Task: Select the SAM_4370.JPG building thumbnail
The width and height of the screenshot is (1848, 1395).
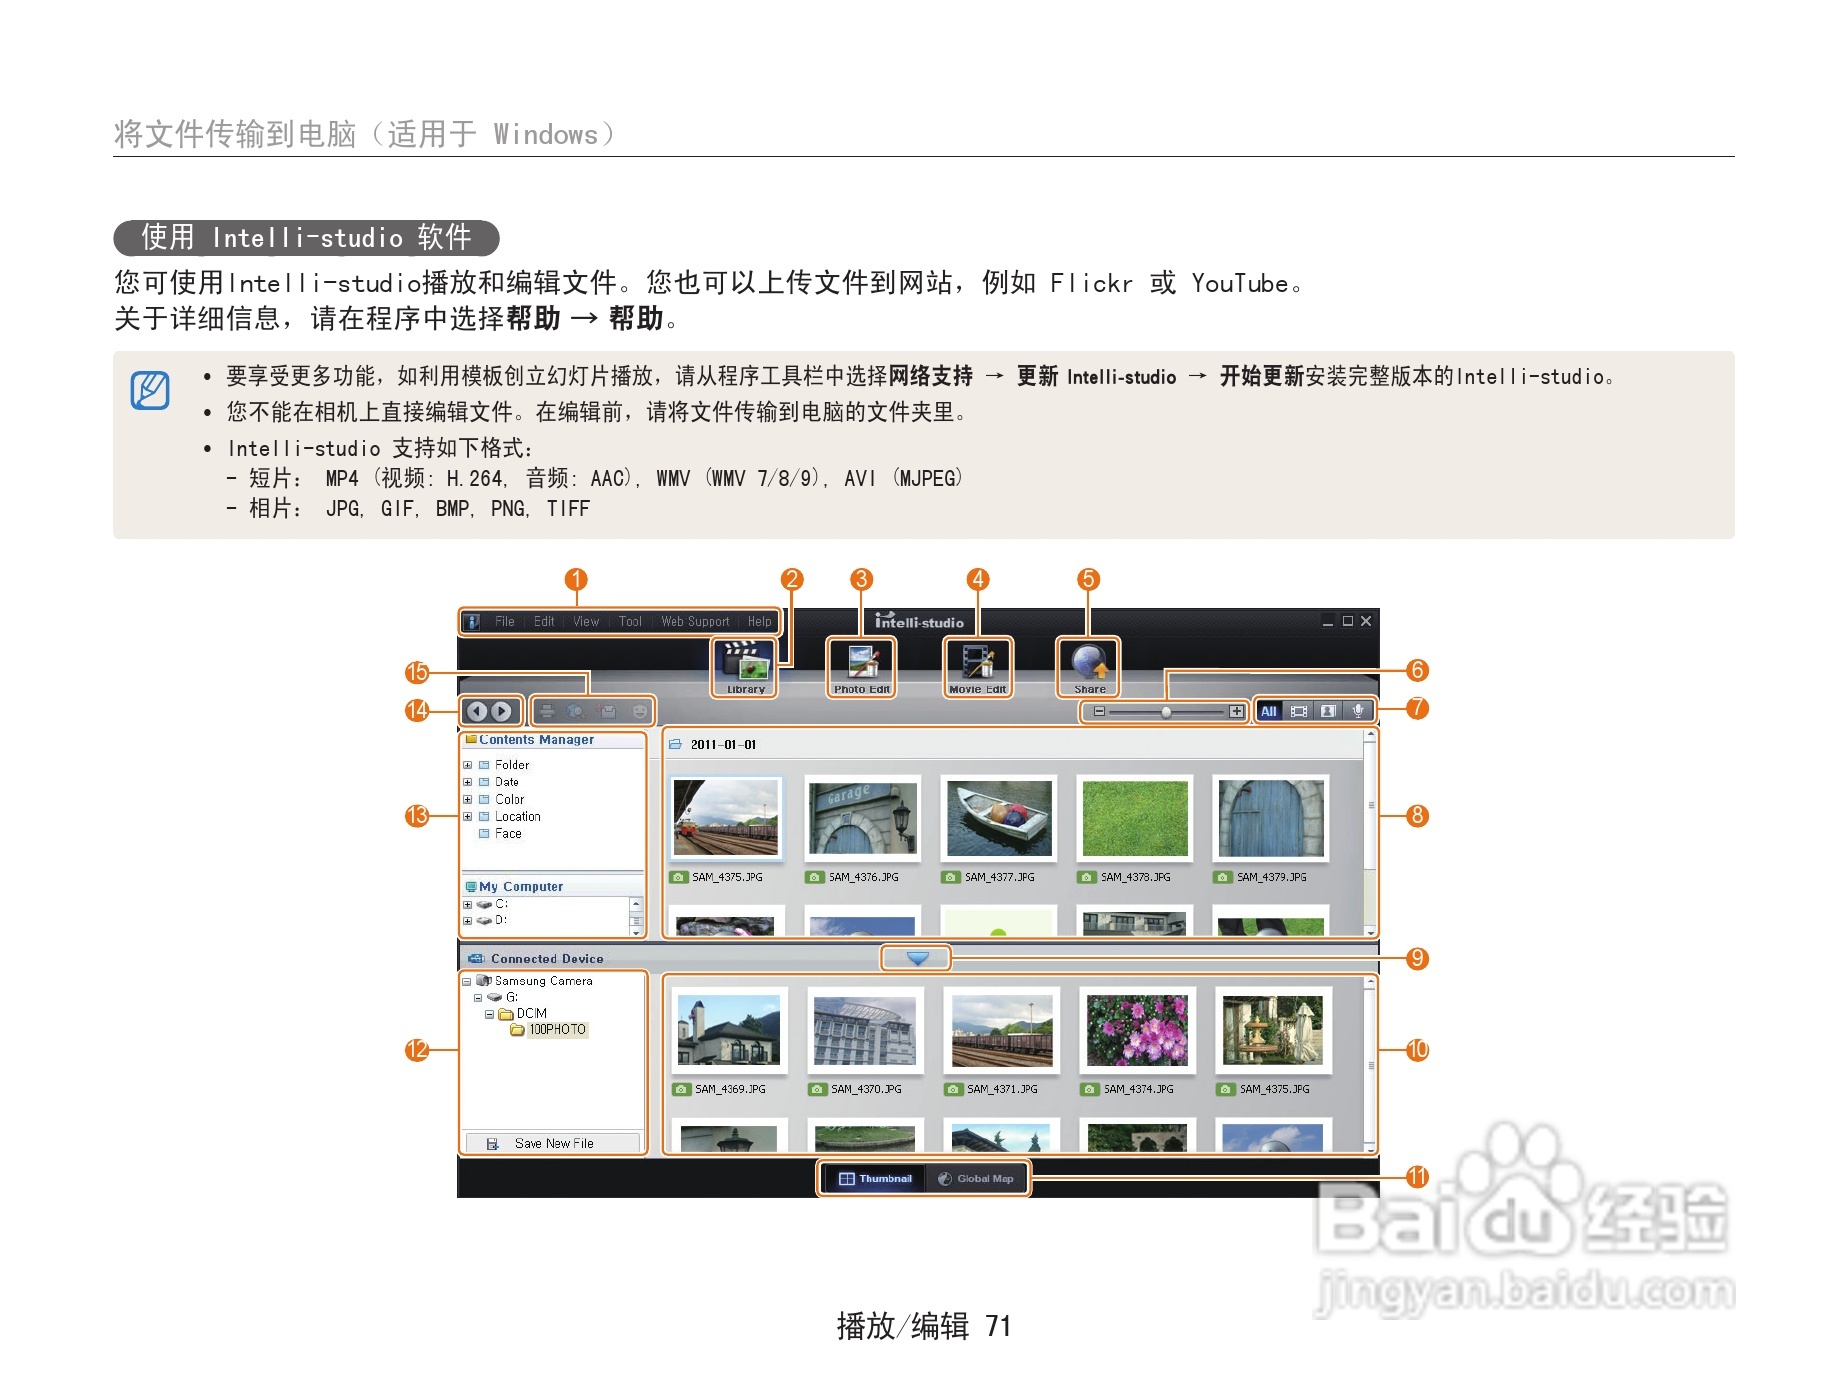Action: point(865,1030)
